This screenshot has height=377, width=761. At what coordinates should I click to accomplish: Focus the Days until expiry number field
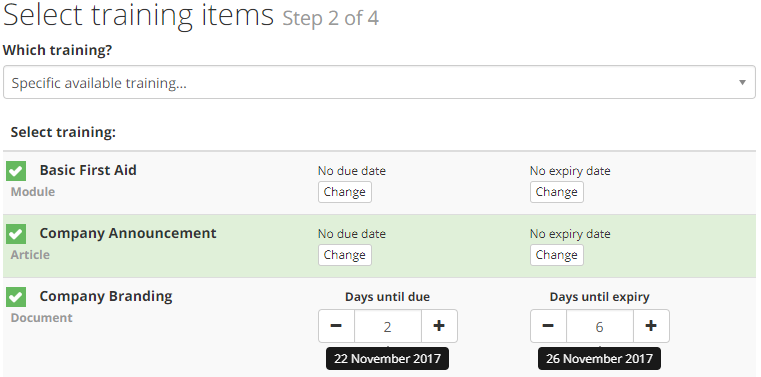(x=600, y=326)
